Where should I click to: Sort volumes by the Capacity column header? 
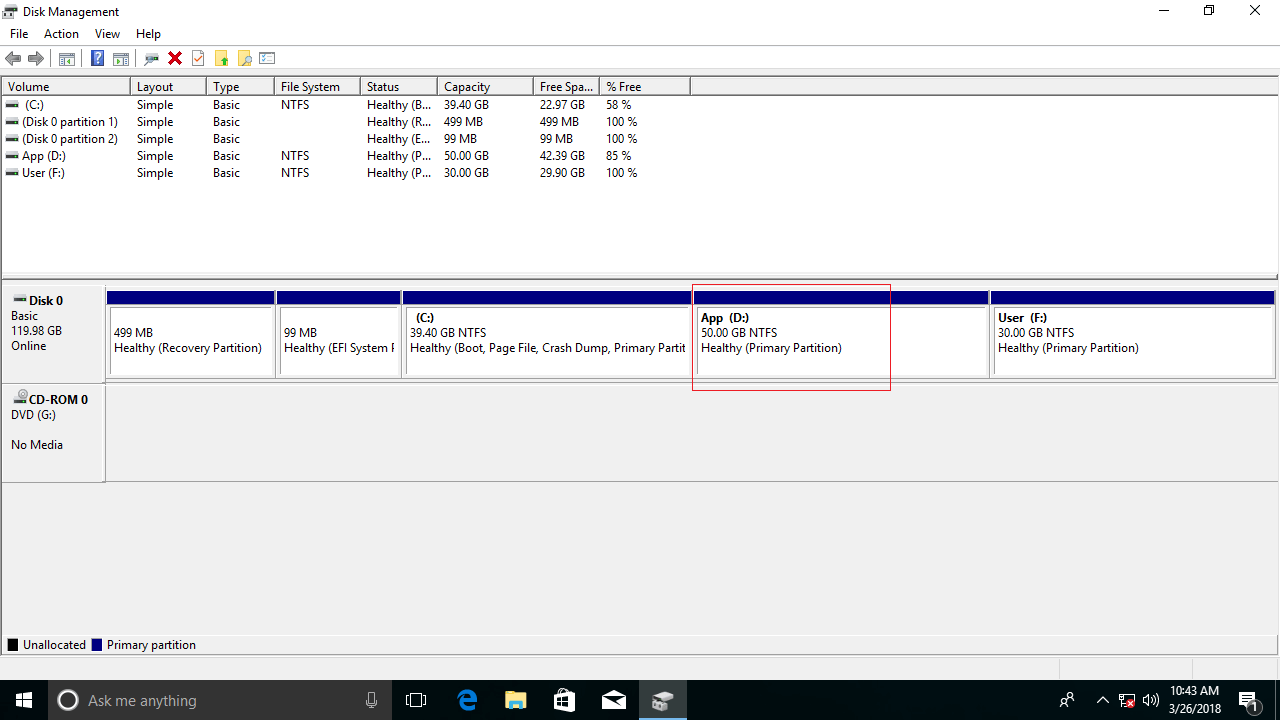(484, 87)
